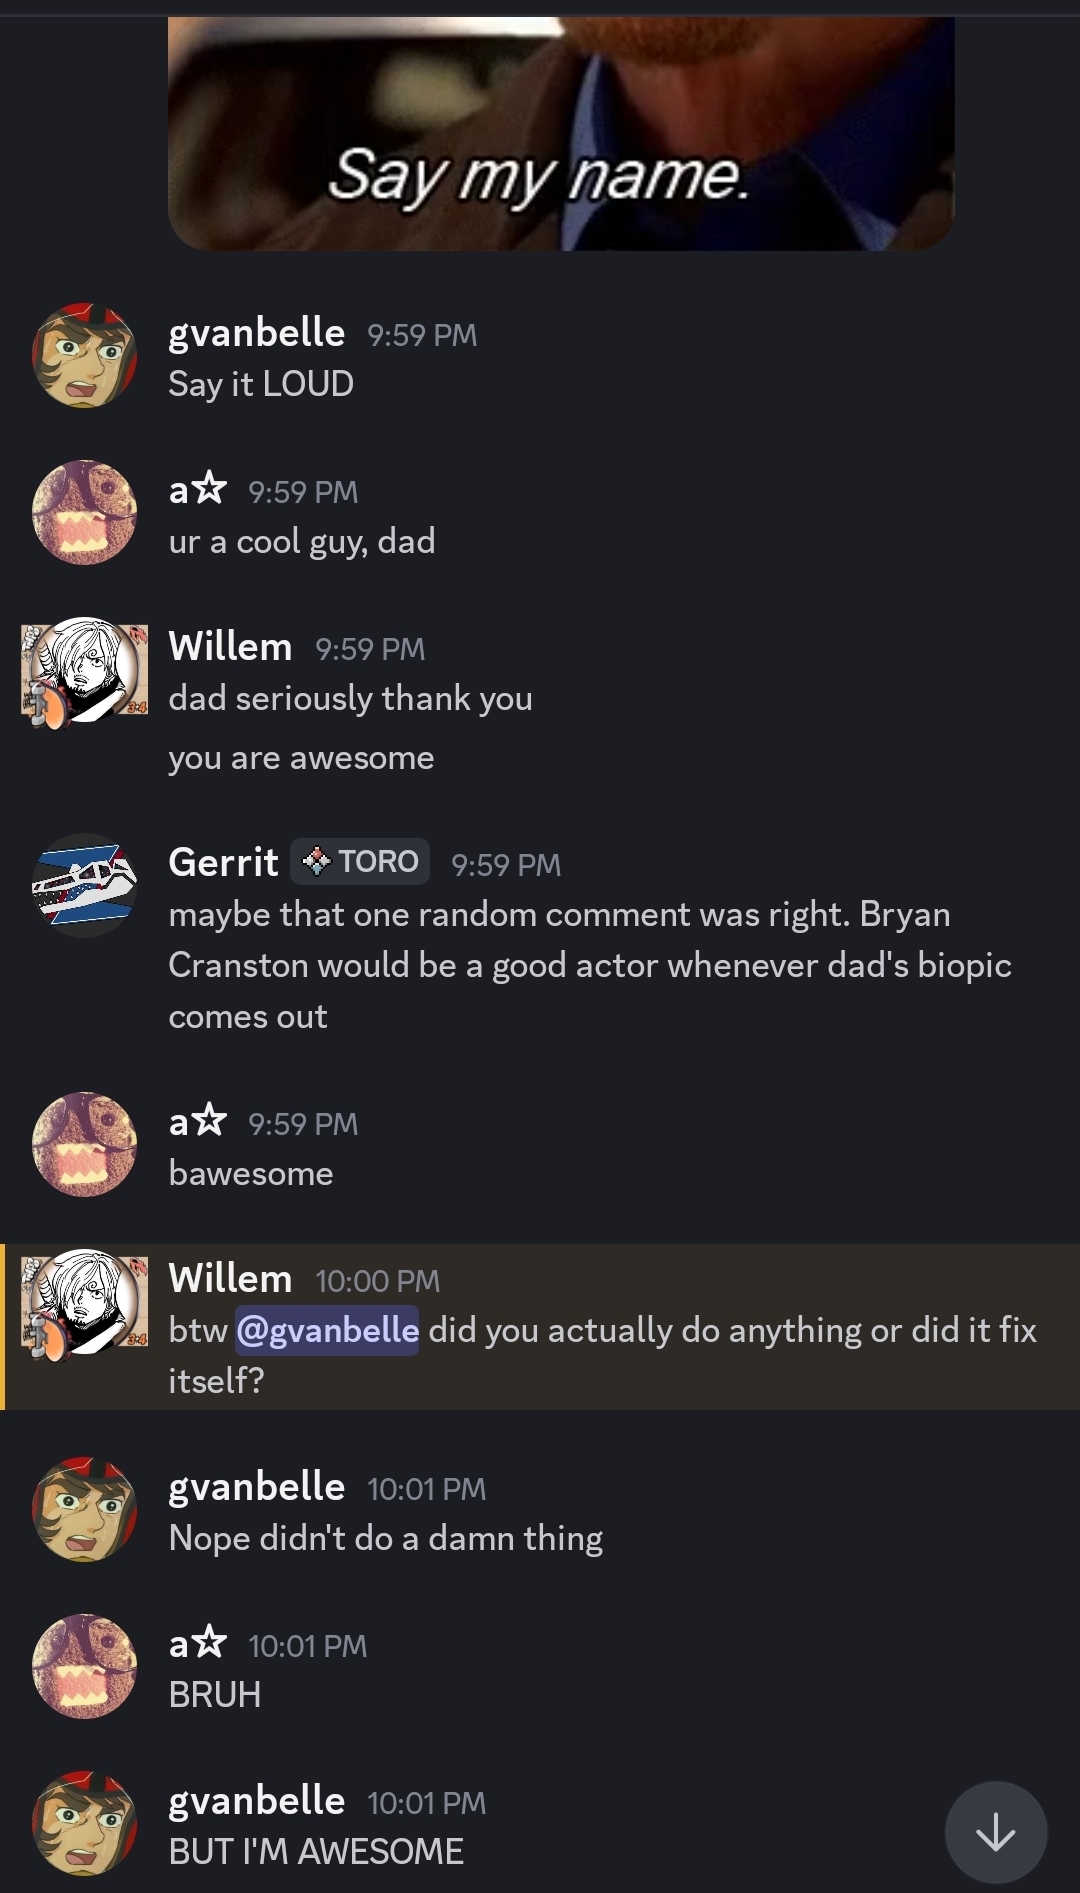Click the 10:00 PM timestamp on Willem's message
Viewport: 1080px width, 1893px height.
click(377, 1281)
